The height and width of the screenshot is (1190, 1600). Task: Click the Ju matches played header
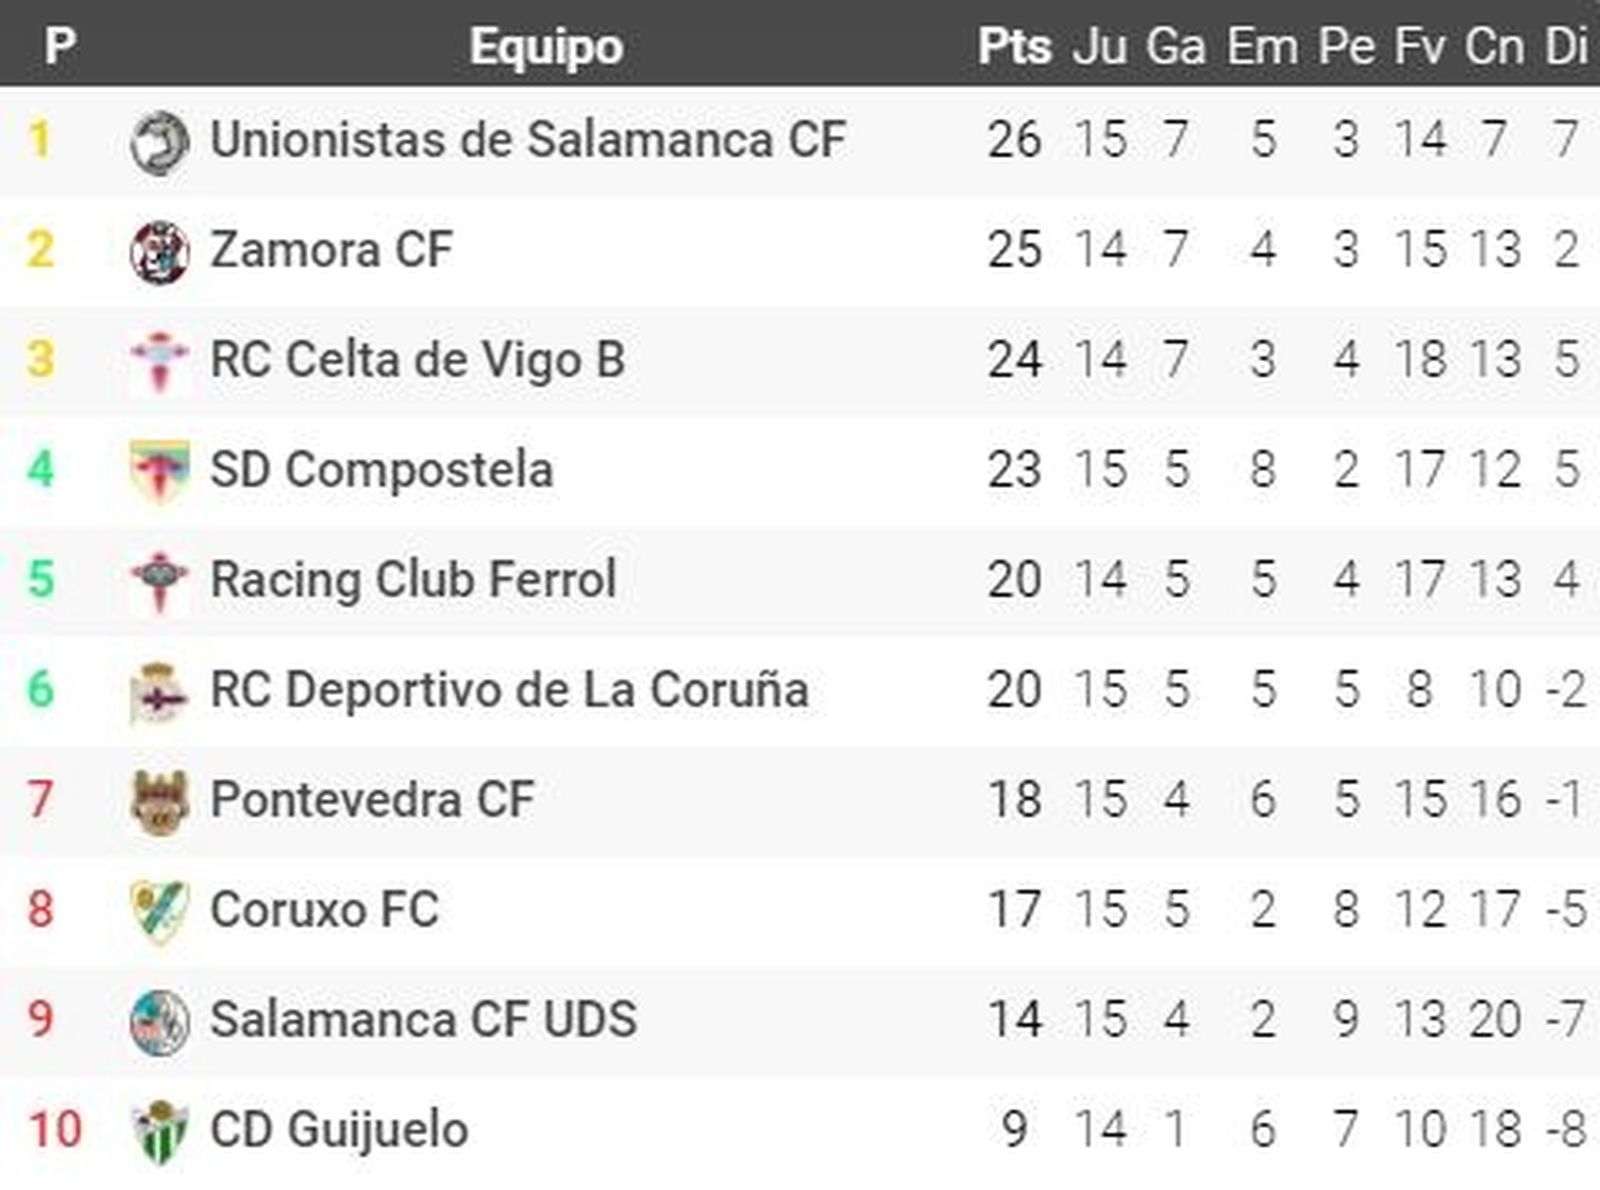coord(1099,46)
